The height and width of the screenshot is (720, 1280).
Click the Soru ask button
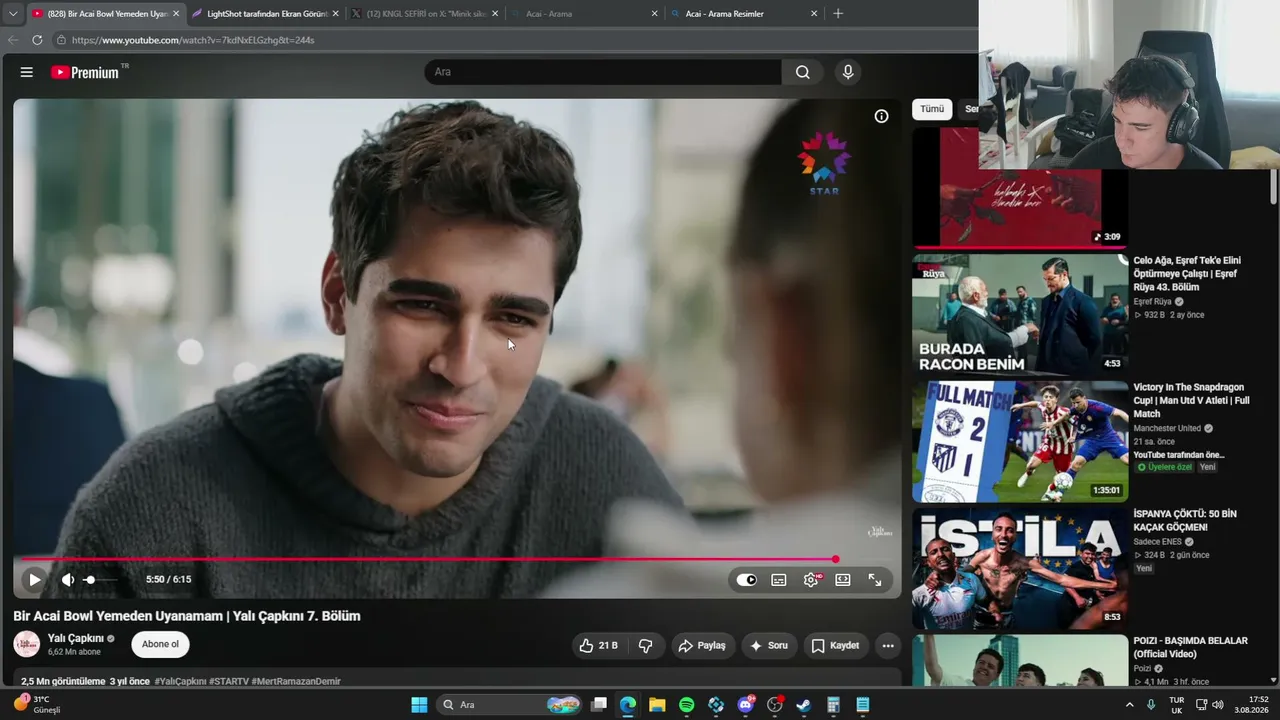tap(769, 645)
